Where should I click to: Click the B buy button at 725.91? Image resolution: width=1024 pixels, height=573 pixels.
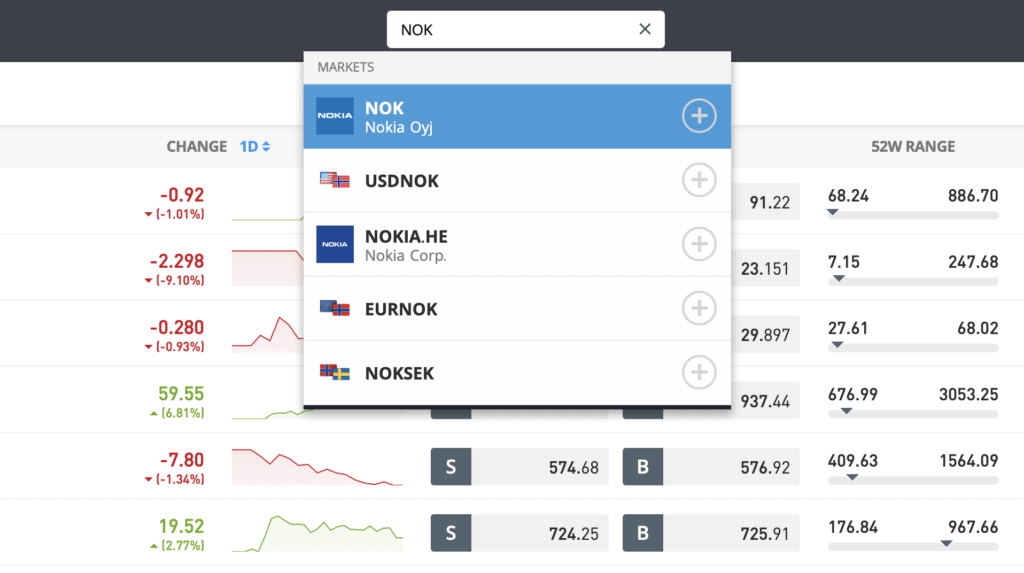(x=643, y=533)
